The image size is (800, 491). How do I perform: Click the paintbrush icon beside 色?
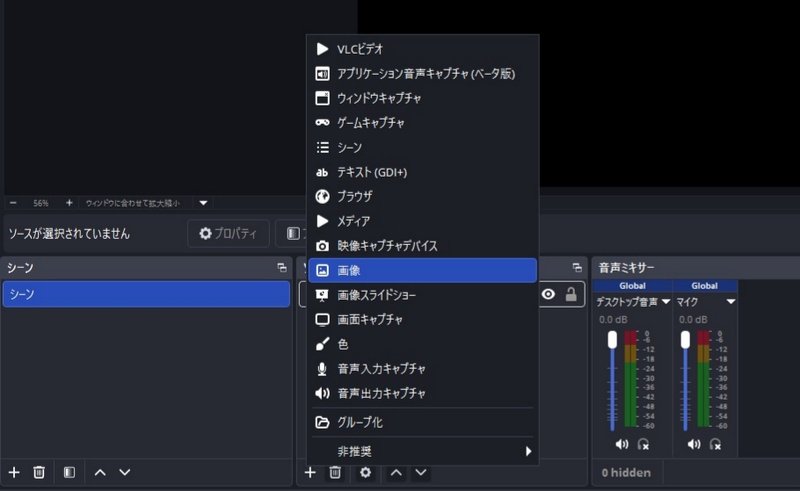322,344
